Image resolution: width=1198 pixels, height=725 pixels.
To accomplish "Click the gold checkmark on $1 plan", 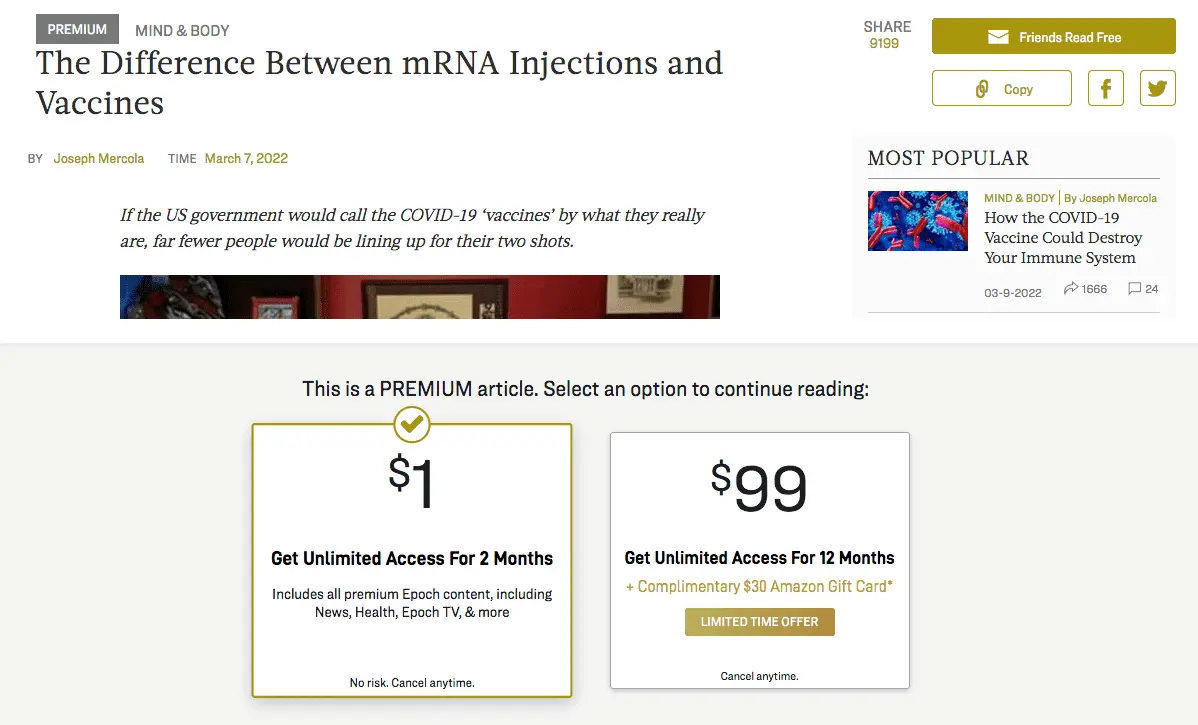I will (411, 424).
